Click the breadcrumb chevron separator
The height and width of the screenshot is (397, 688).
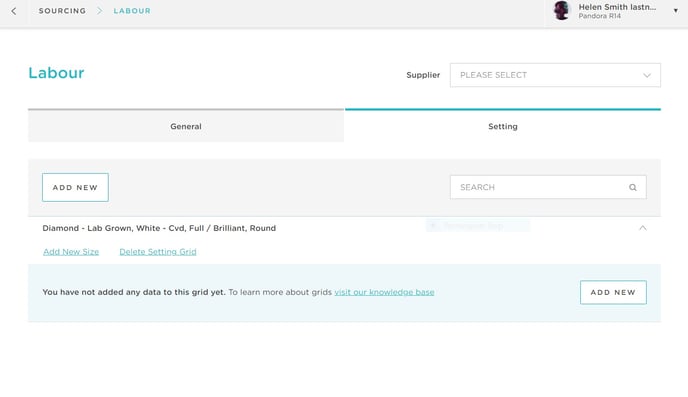click(100, 11)
